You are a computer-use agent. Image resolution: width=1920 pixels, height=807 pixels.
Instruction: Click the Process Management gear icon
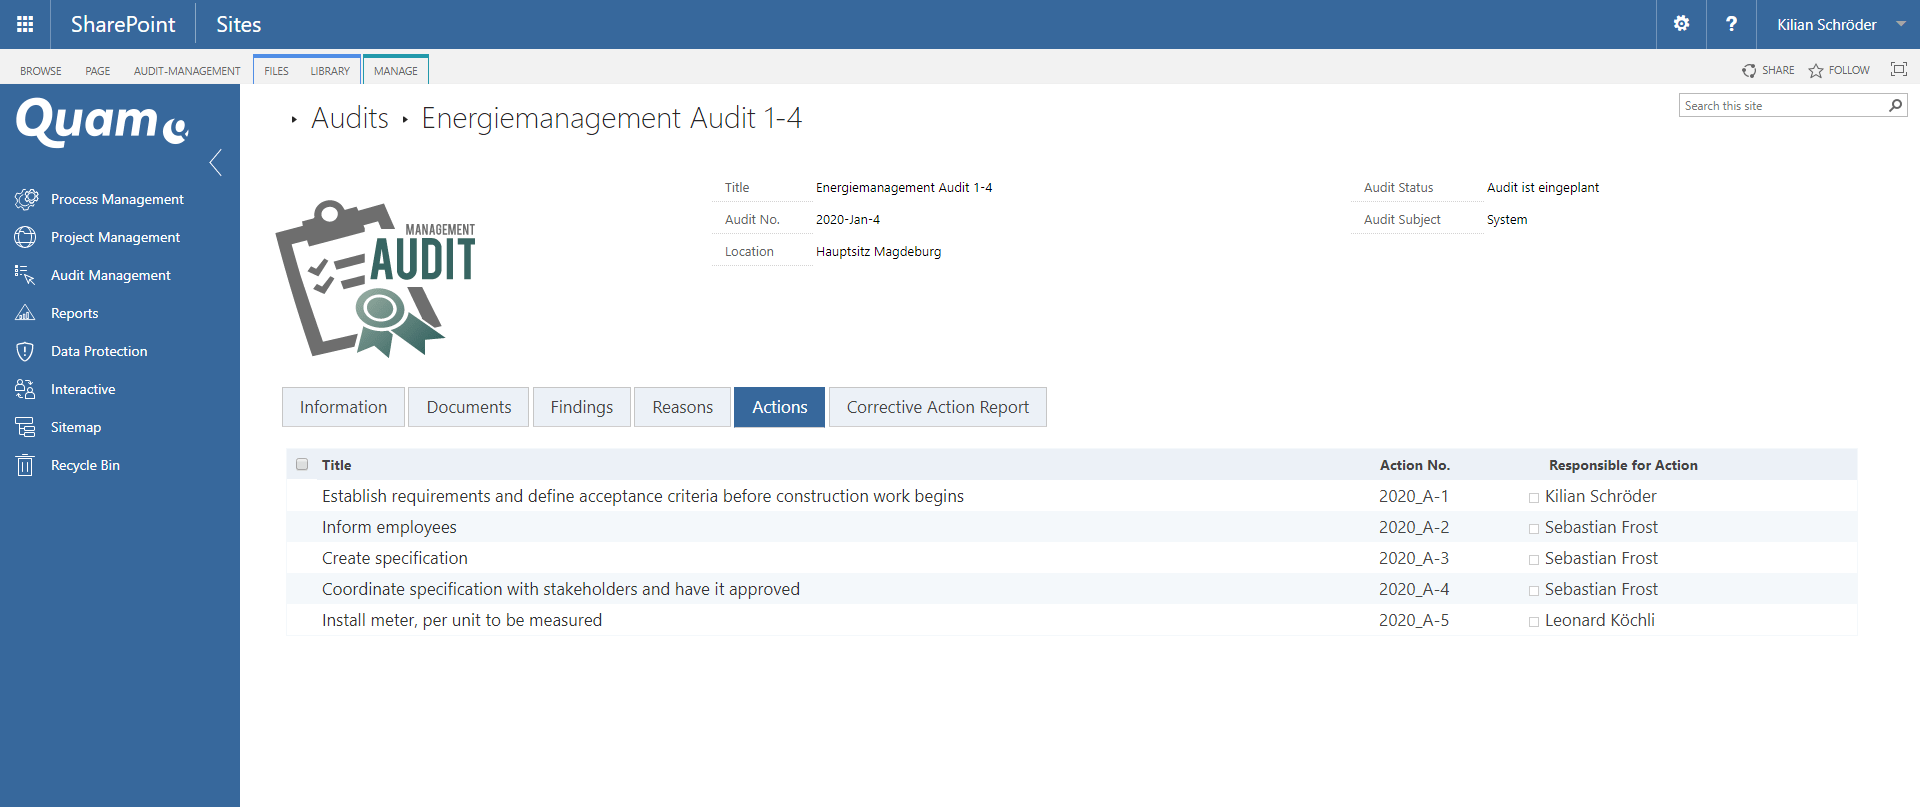[x=26, y=199]
